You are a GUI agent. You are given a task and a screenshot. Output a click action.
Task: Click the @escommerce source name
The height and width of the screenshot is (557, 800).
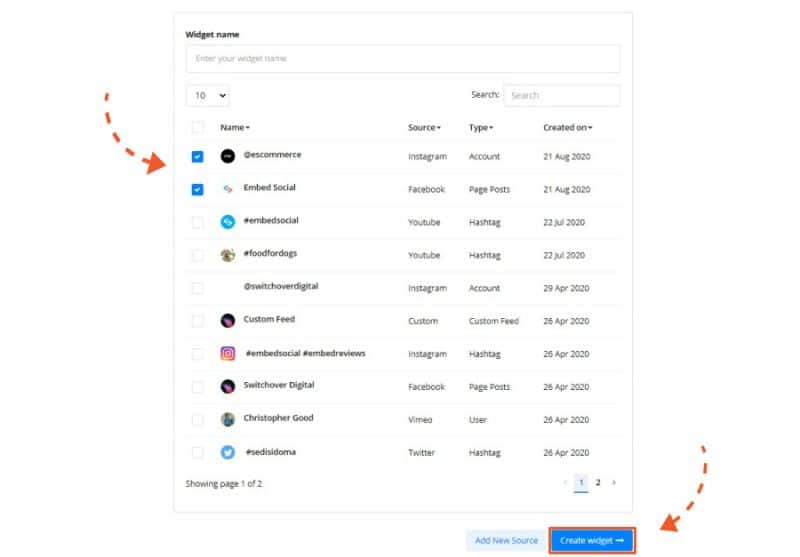272,155
